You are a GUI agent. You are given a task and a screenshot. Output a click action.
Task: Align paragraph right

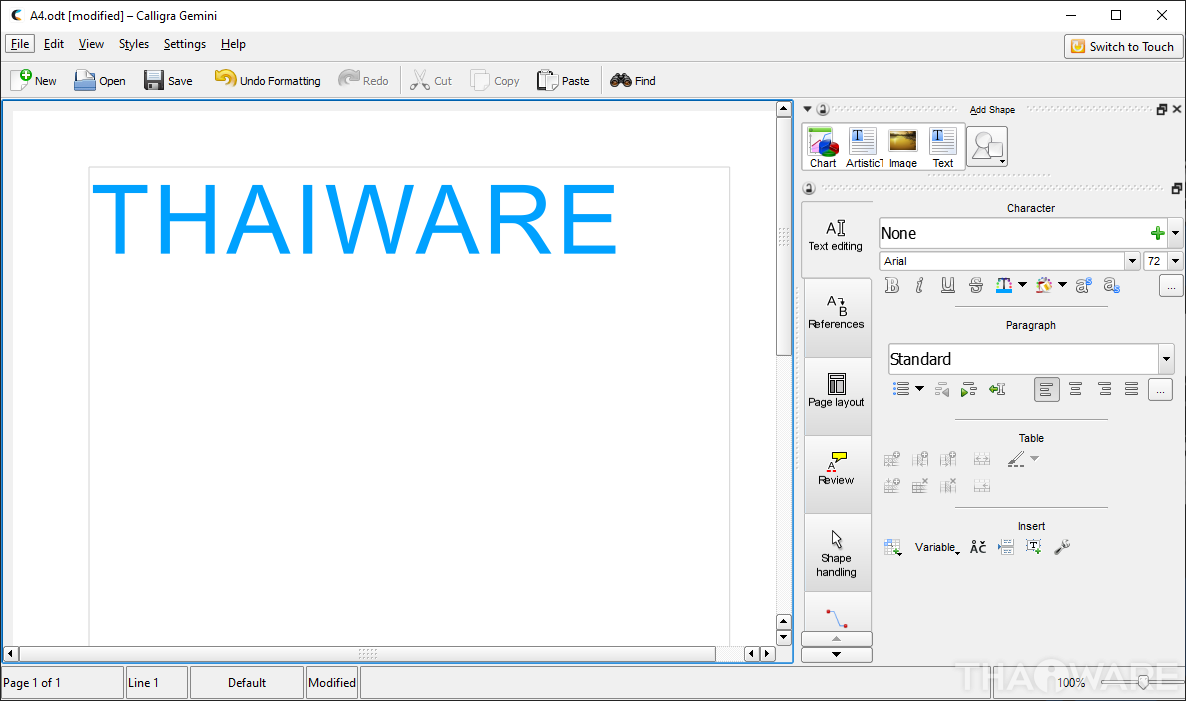coord(1104,389)
